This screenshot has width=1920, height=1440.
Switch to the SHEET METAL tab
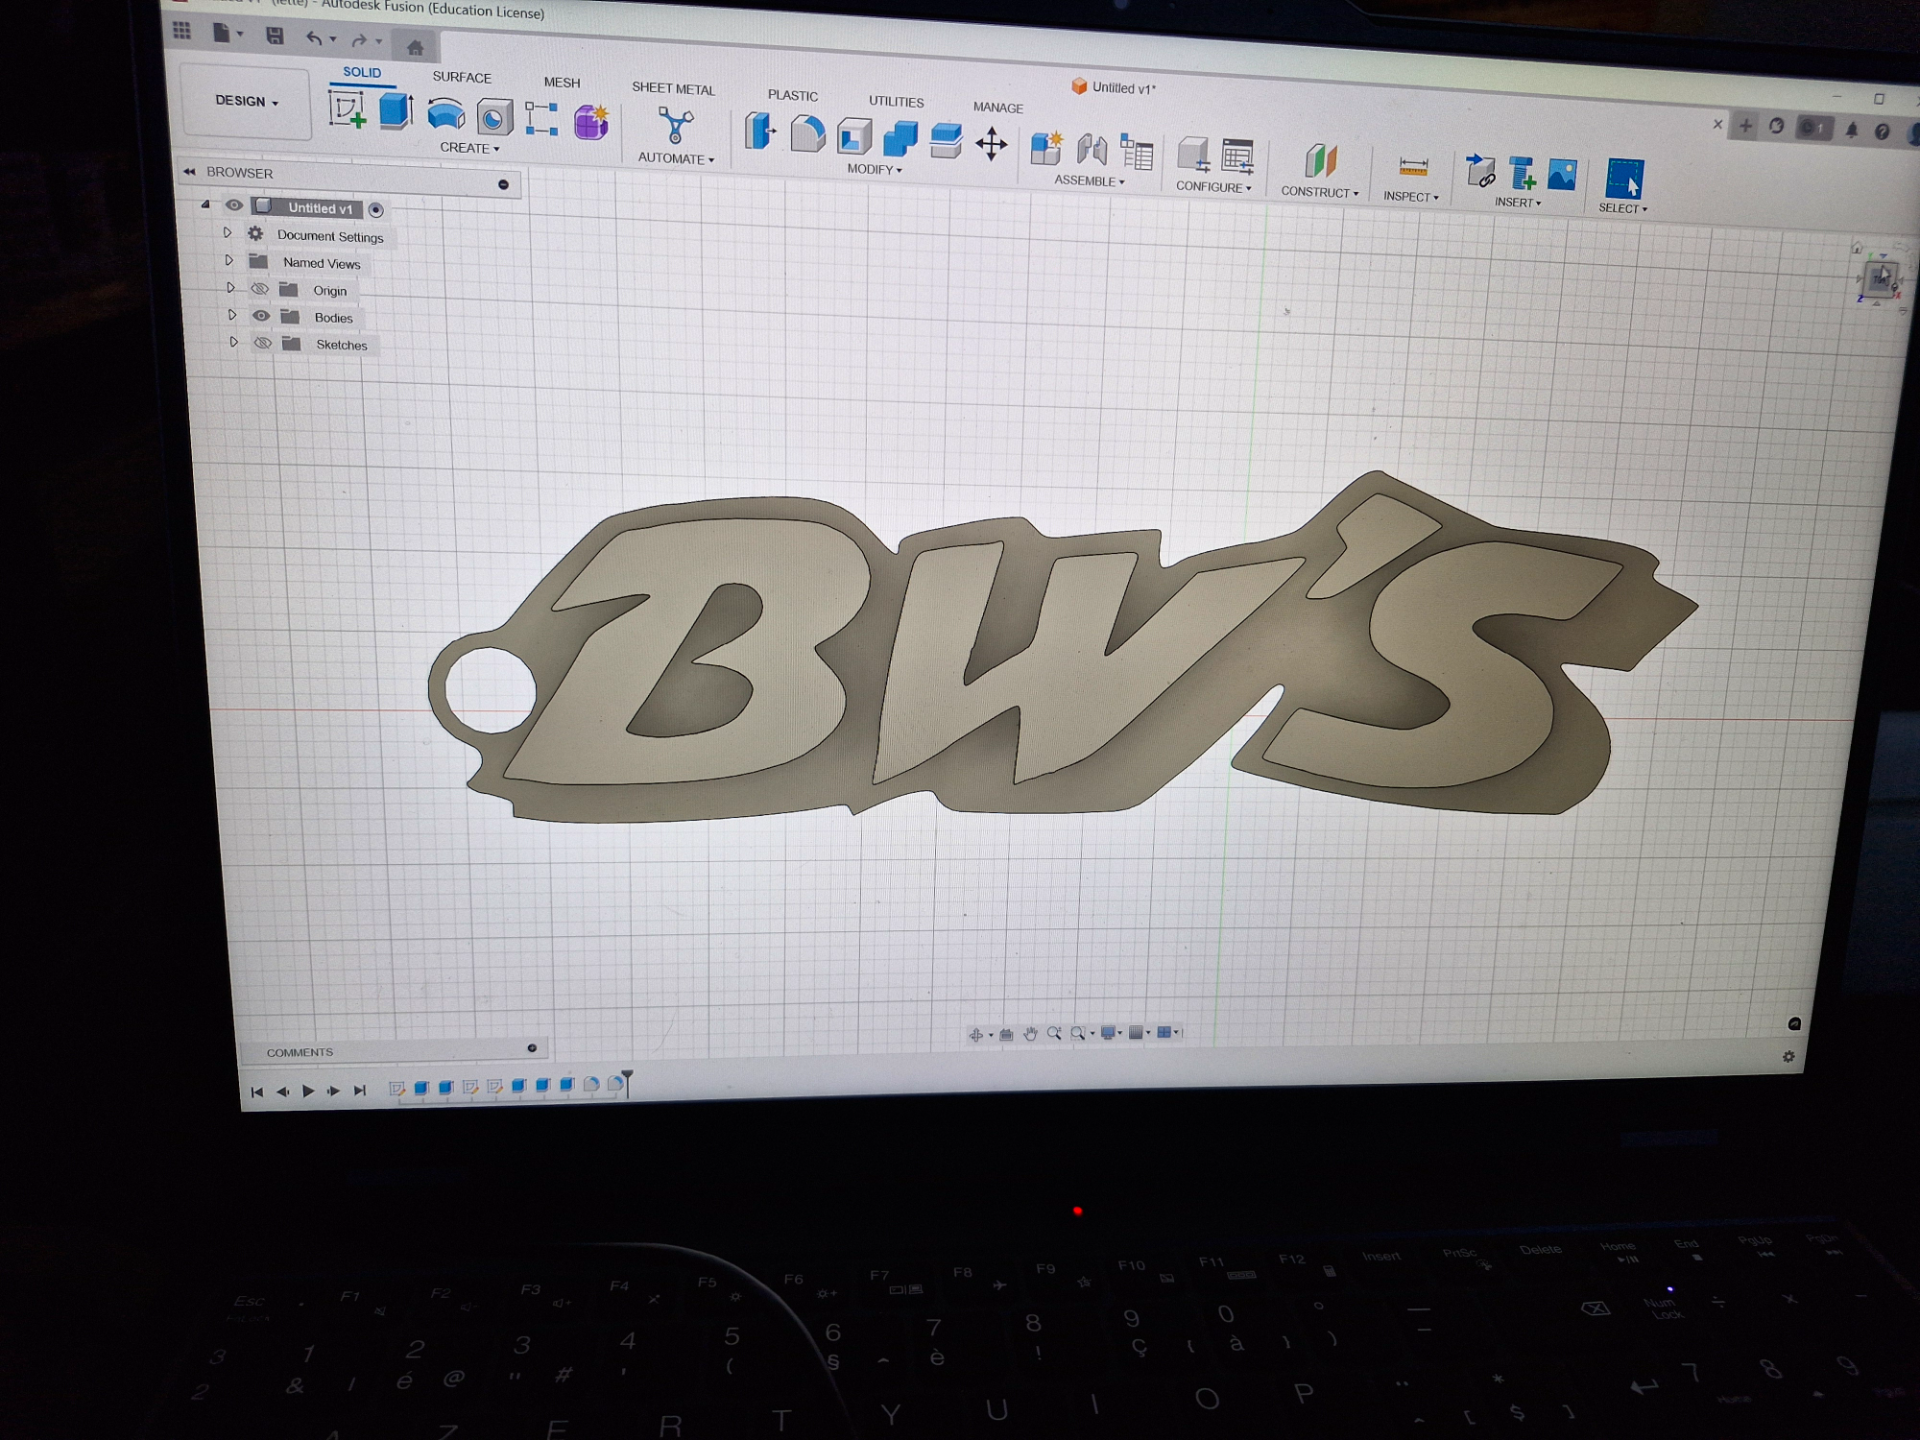[x=673, y=88]
